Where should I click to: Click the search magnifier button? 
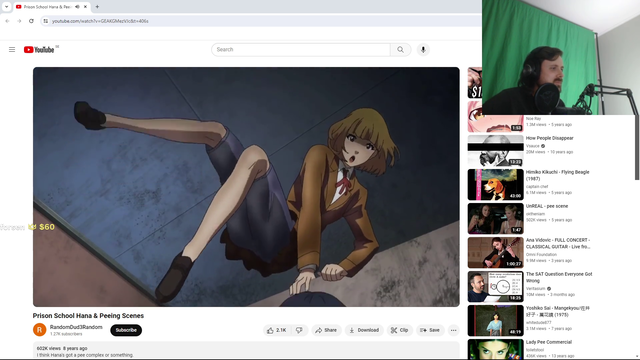400,49
